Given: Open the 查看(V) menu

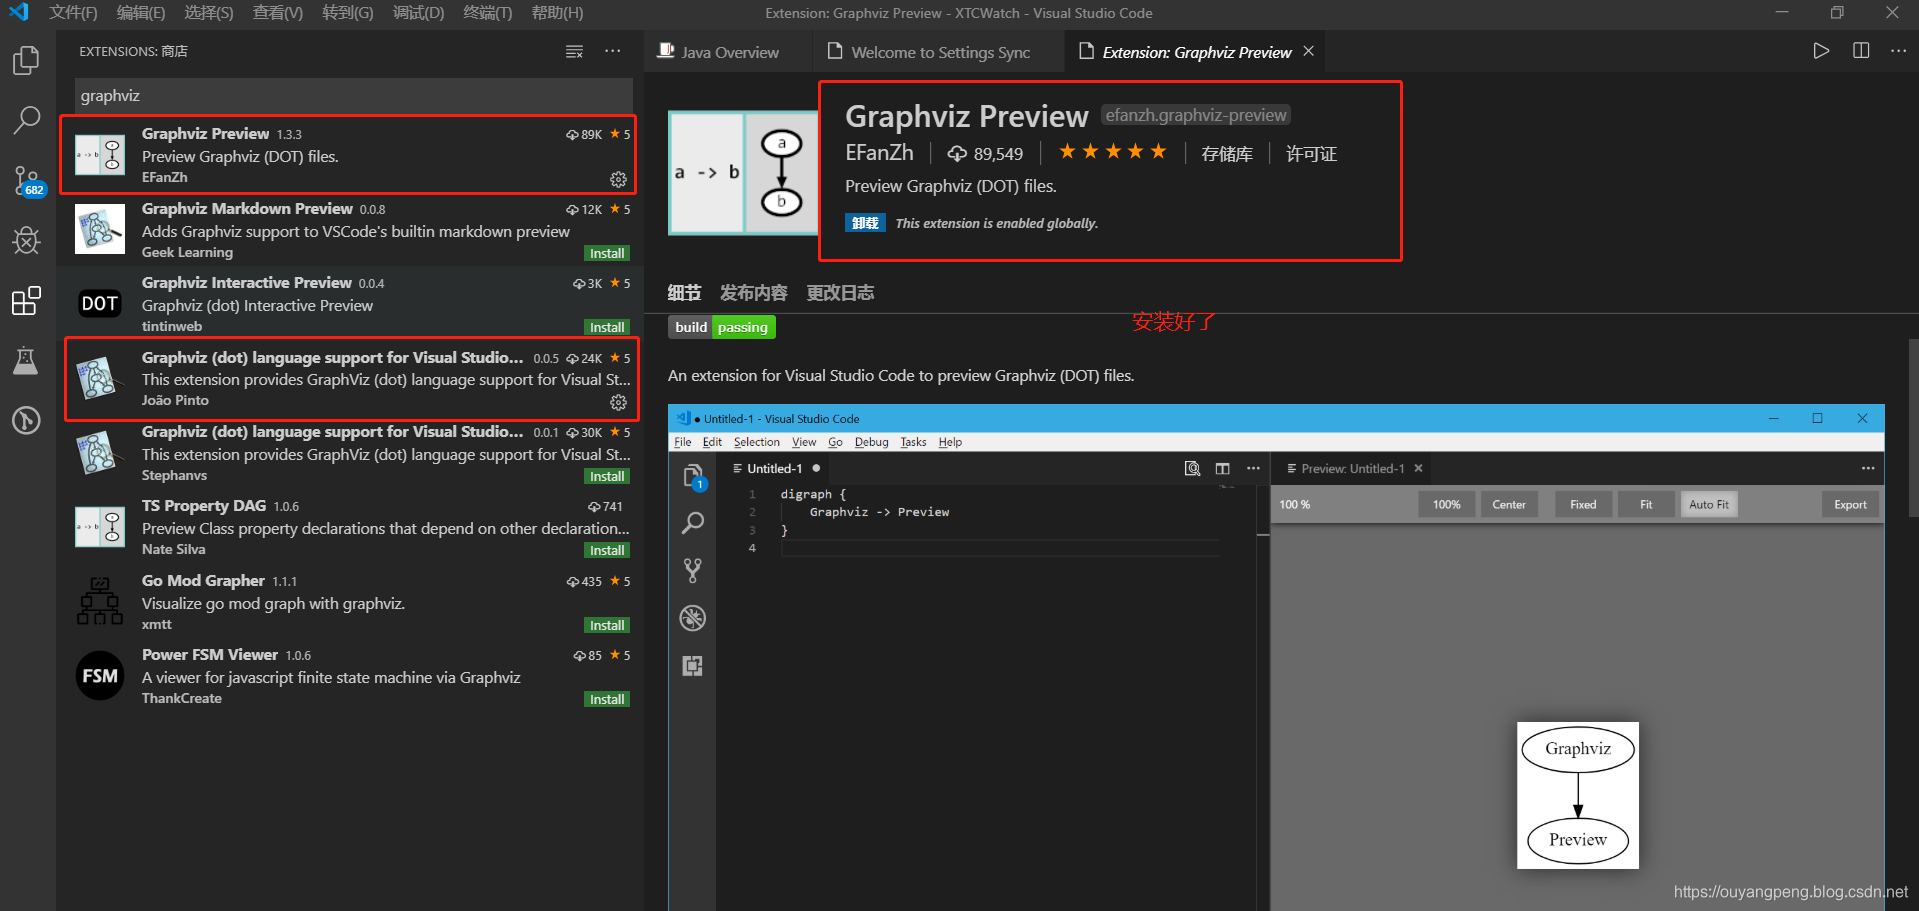Looking at the screenshot, I should pyautogui.click(x=277, y=13).
